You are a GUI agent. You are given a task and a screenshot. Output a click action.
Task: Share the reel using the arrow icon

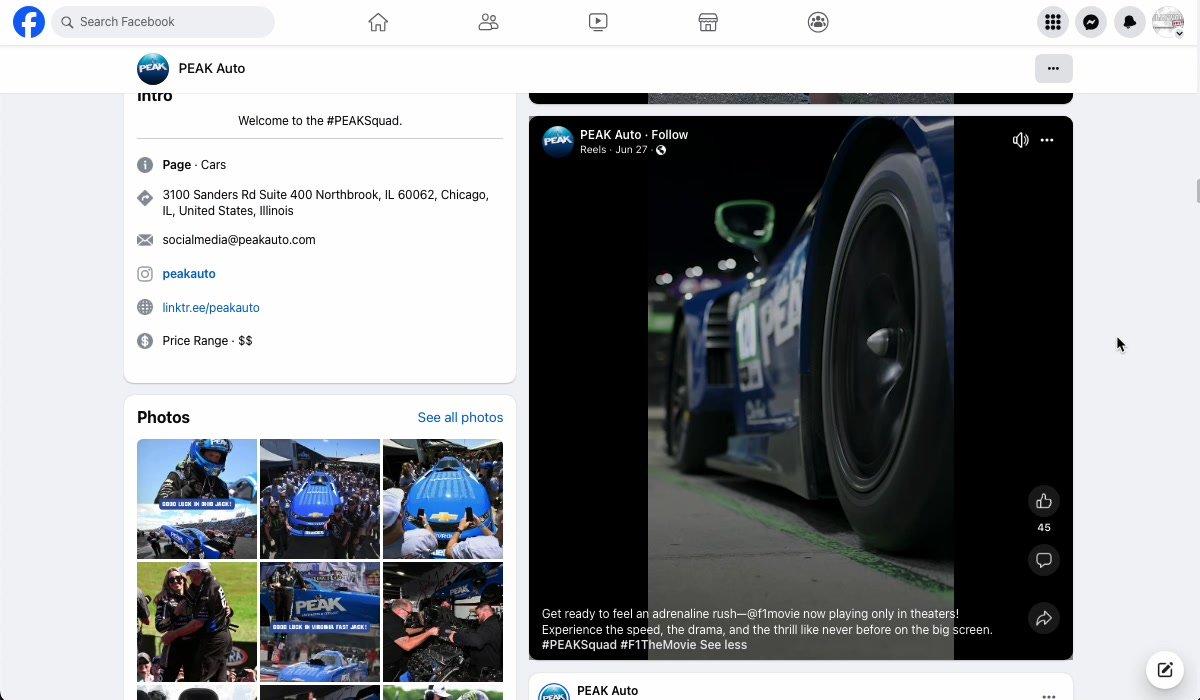[1044, 619]
